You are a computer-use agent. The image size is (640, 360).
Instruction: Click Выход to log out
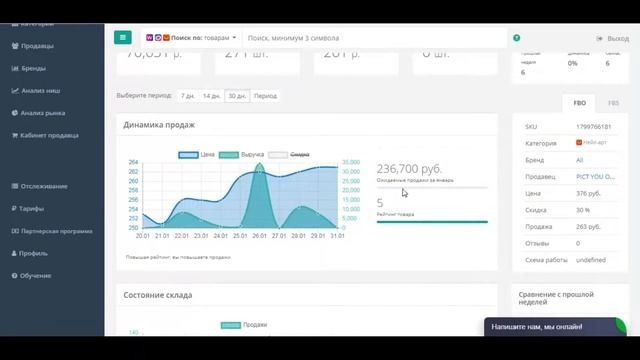tap(618, 38)
